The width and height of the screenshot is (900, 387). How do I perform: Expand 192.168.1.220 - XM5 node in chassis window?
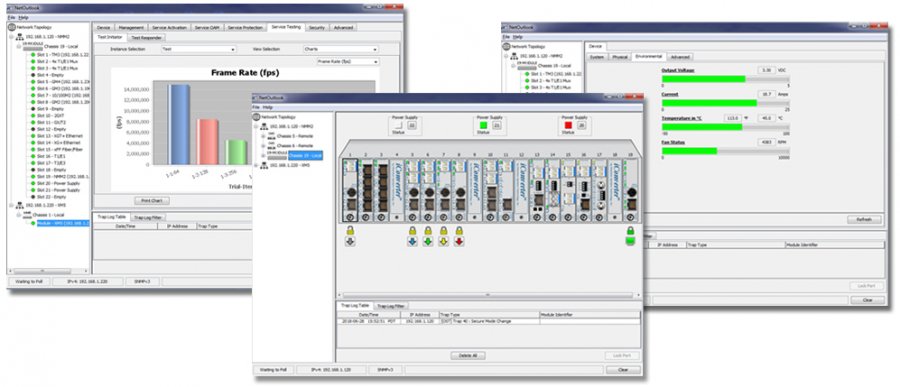pos(255,165)
